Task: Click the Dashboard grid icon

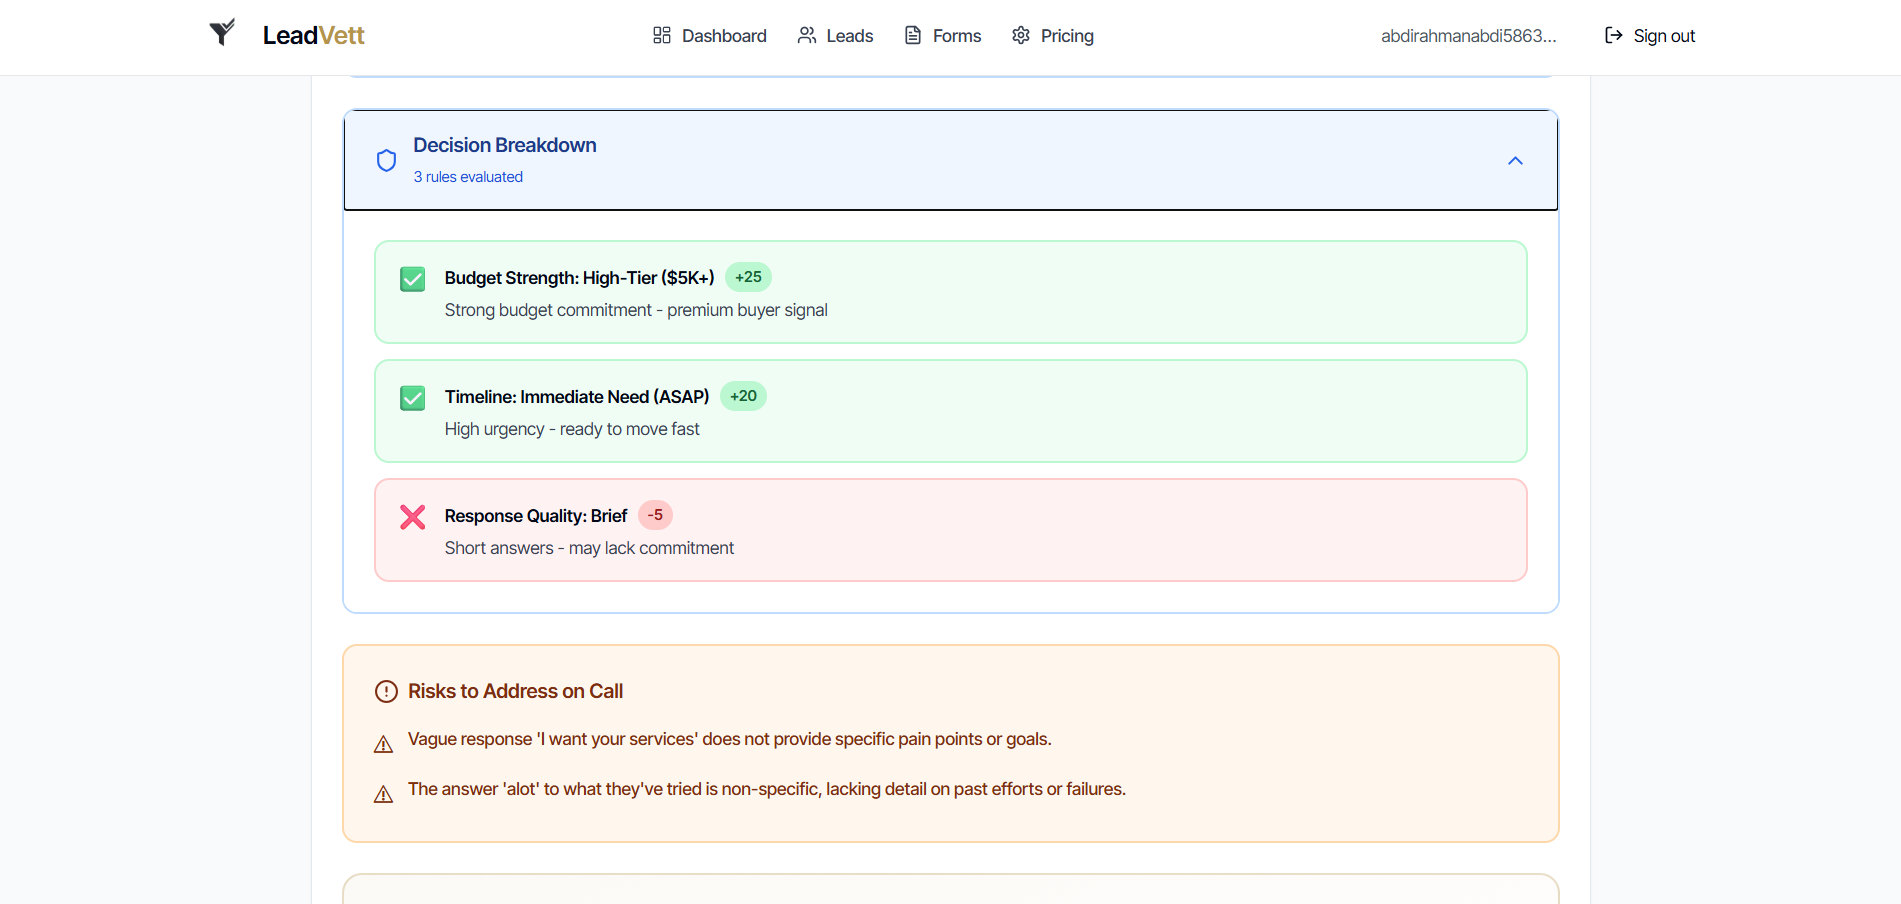Action: click(x=662, y=36)
